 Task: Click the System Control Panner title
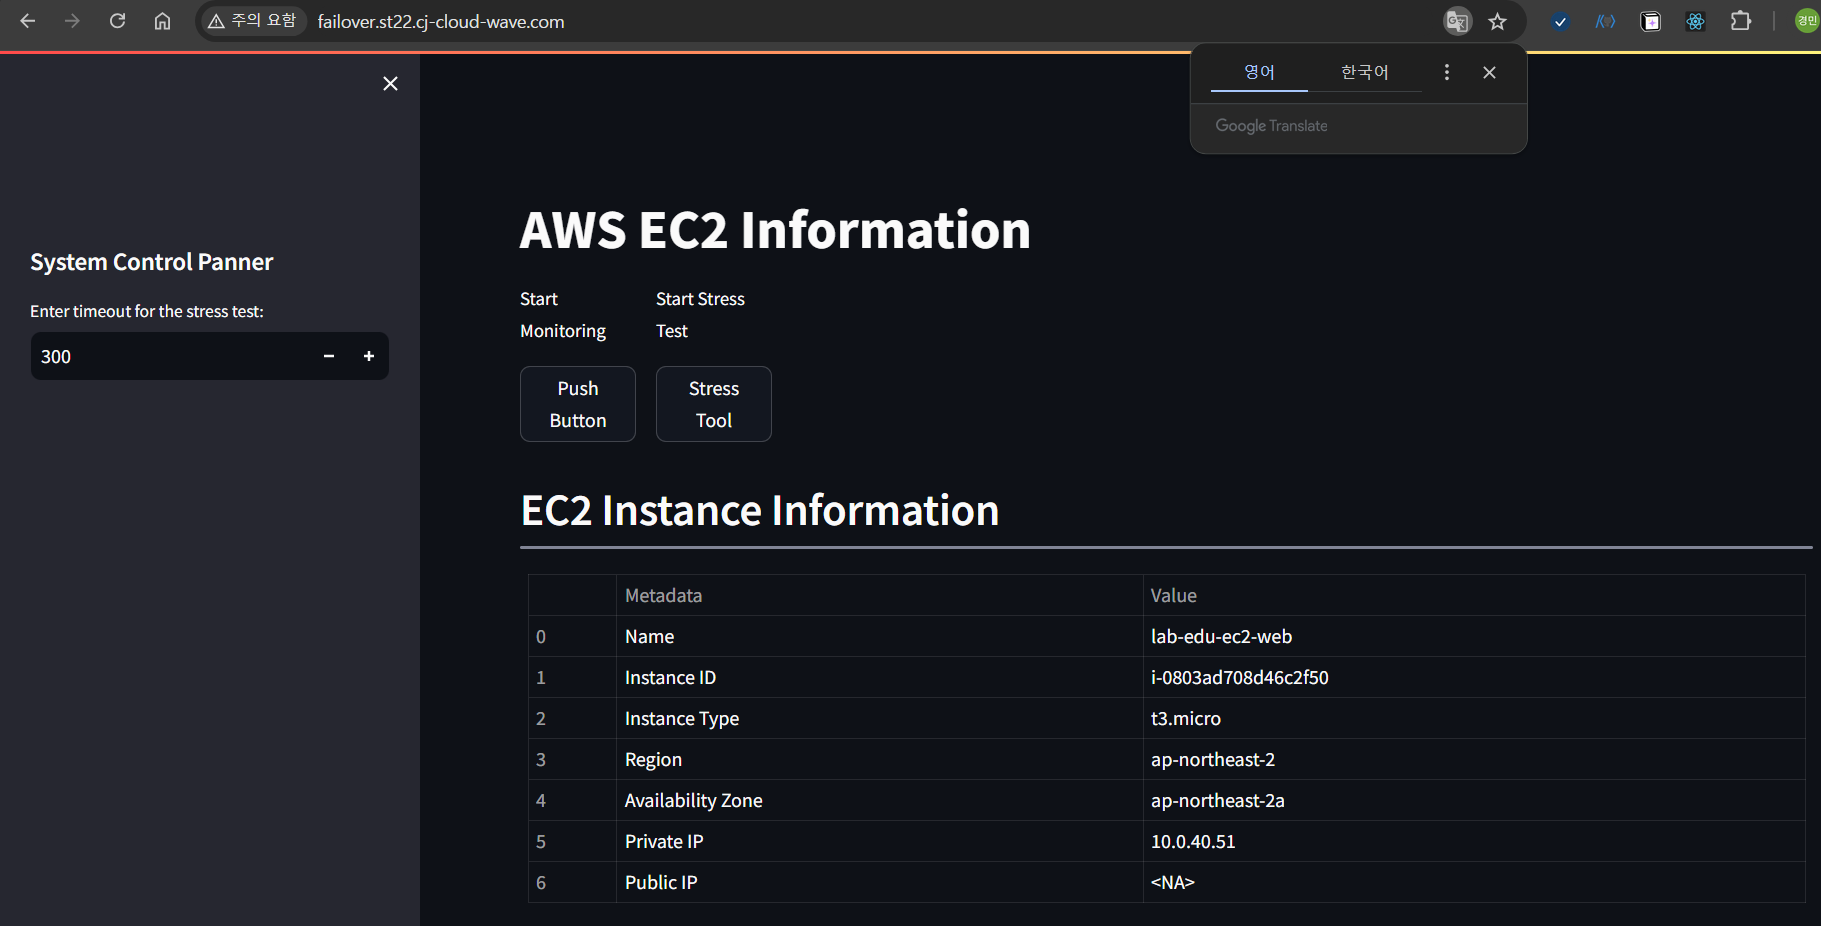click(x=152, y=262)
